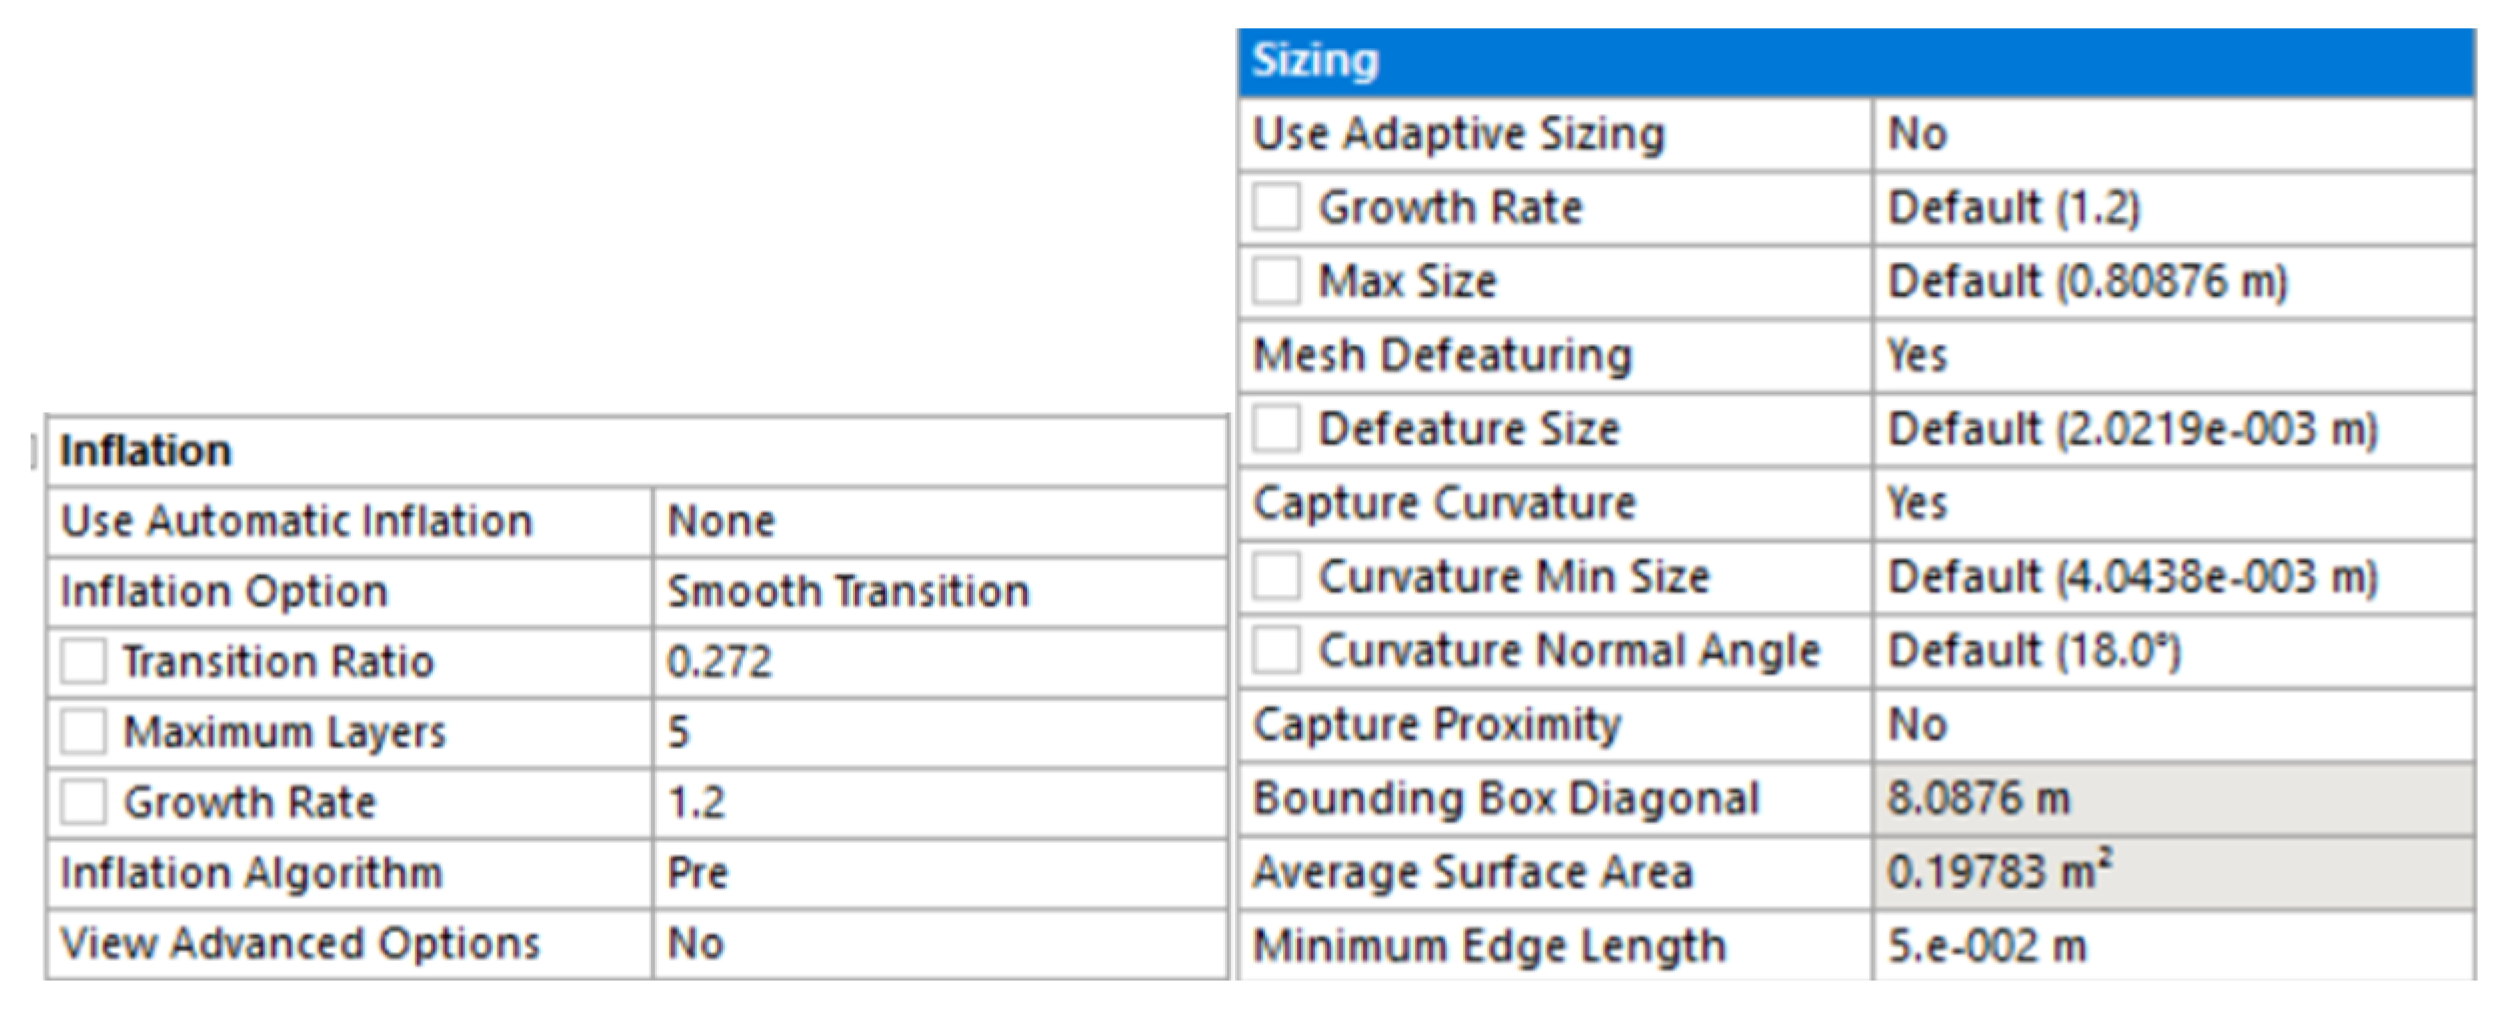Edit the Maximum Layers value field

(x=938, y=732)
